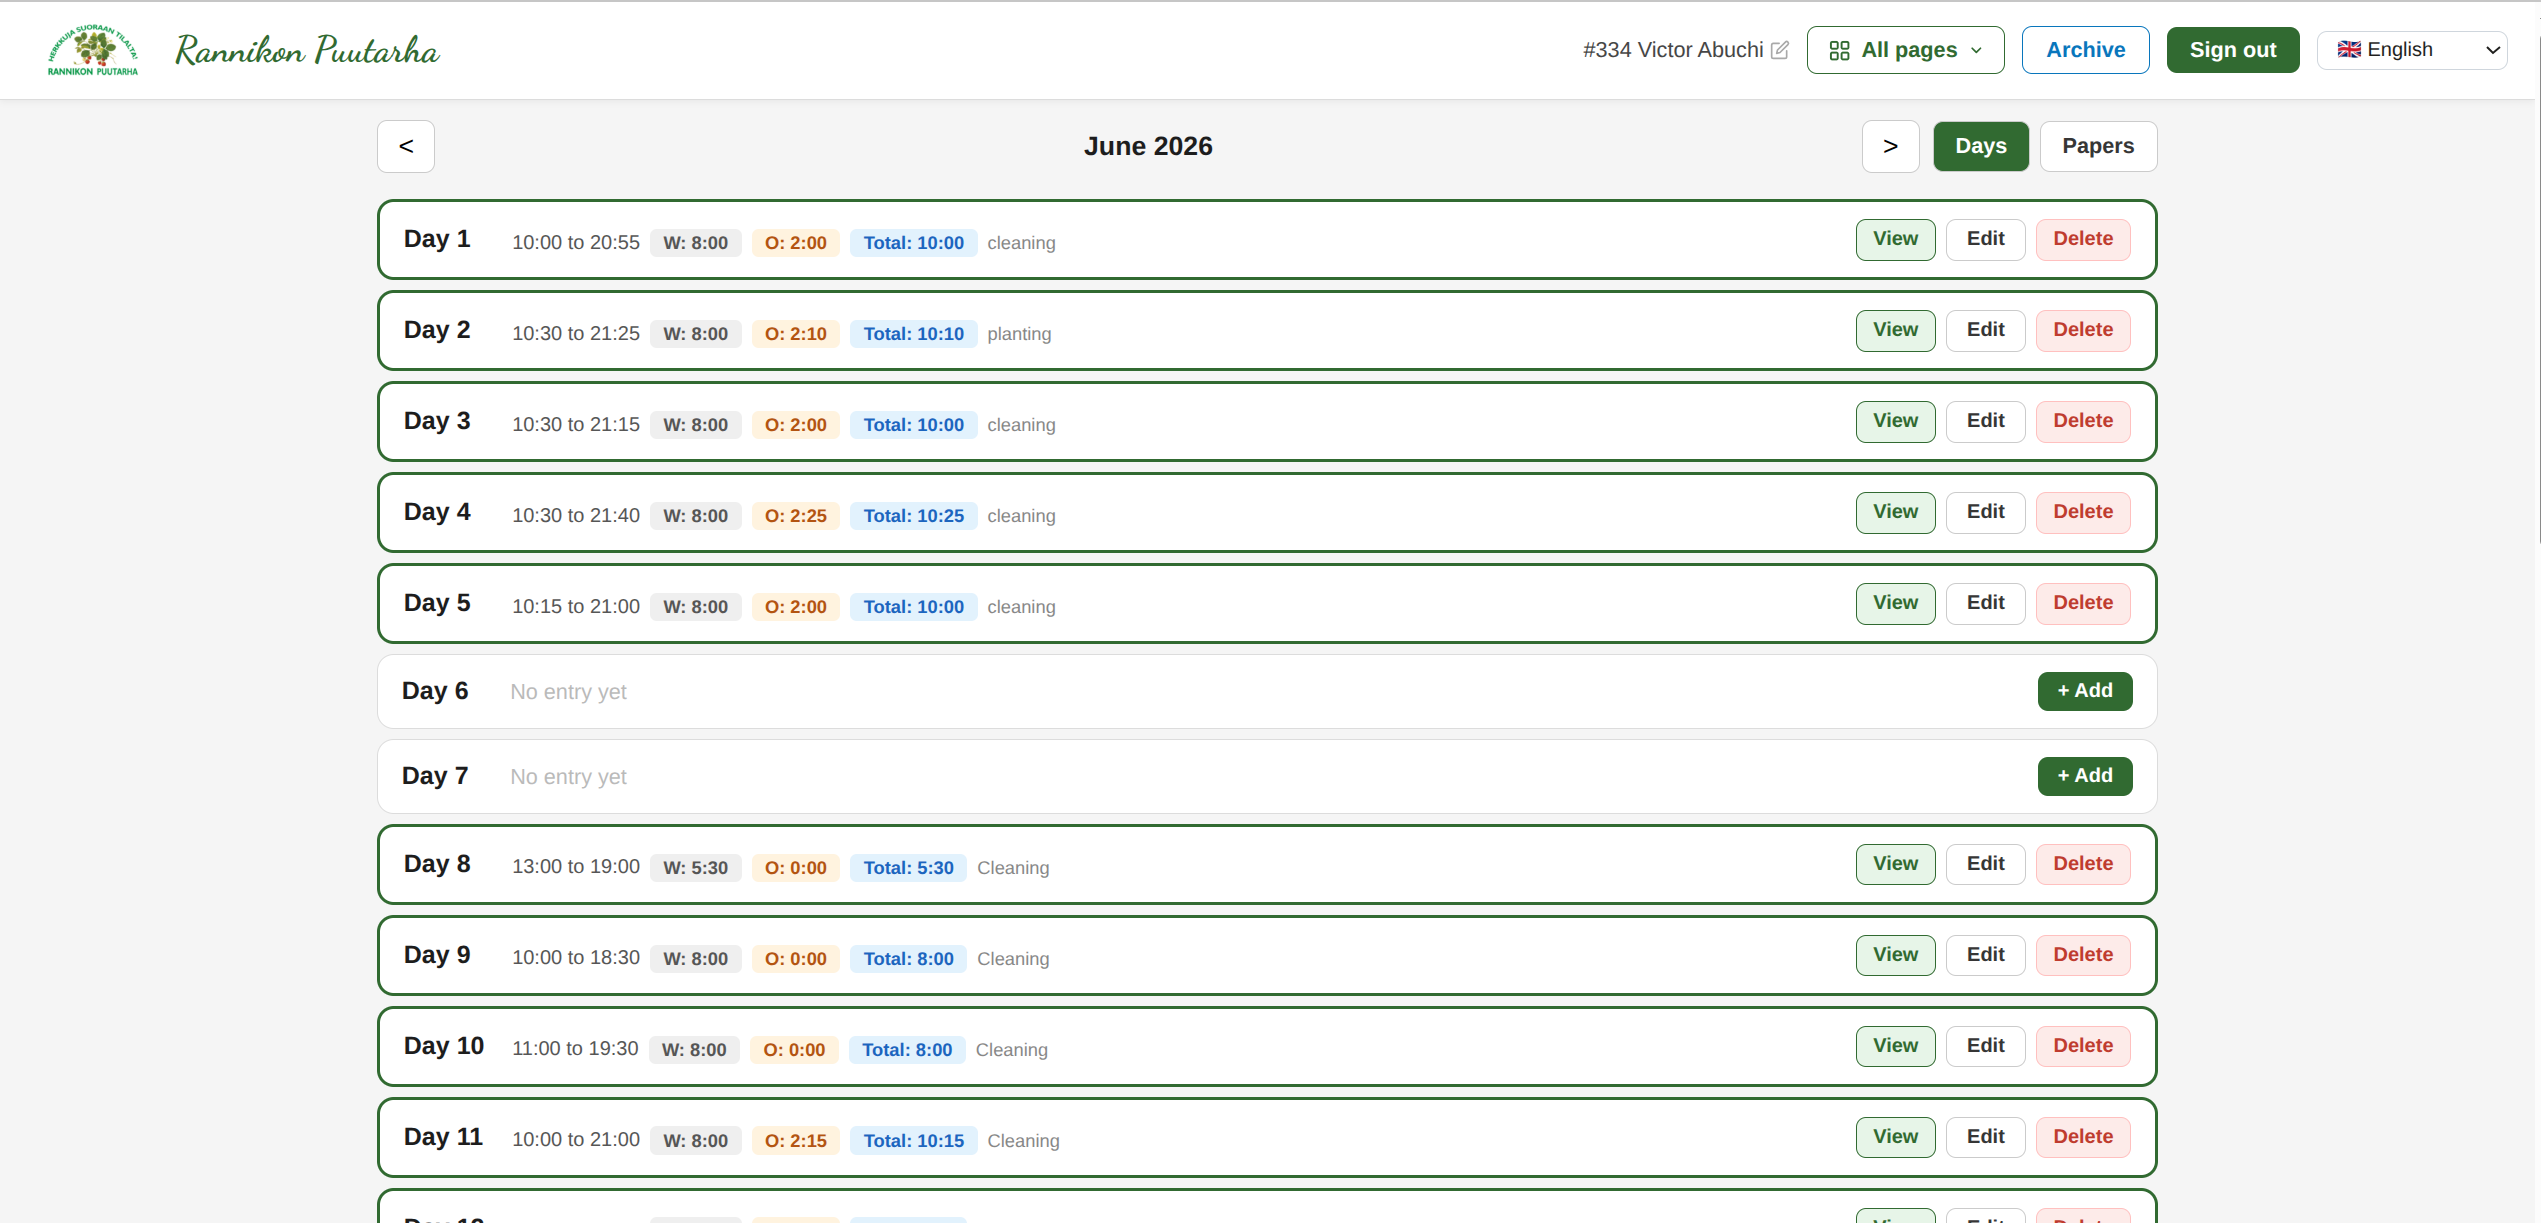Viewport: 2541px width, 1223px height.
Task: Delete the Day 4 entry
Action: point(2083,512)
